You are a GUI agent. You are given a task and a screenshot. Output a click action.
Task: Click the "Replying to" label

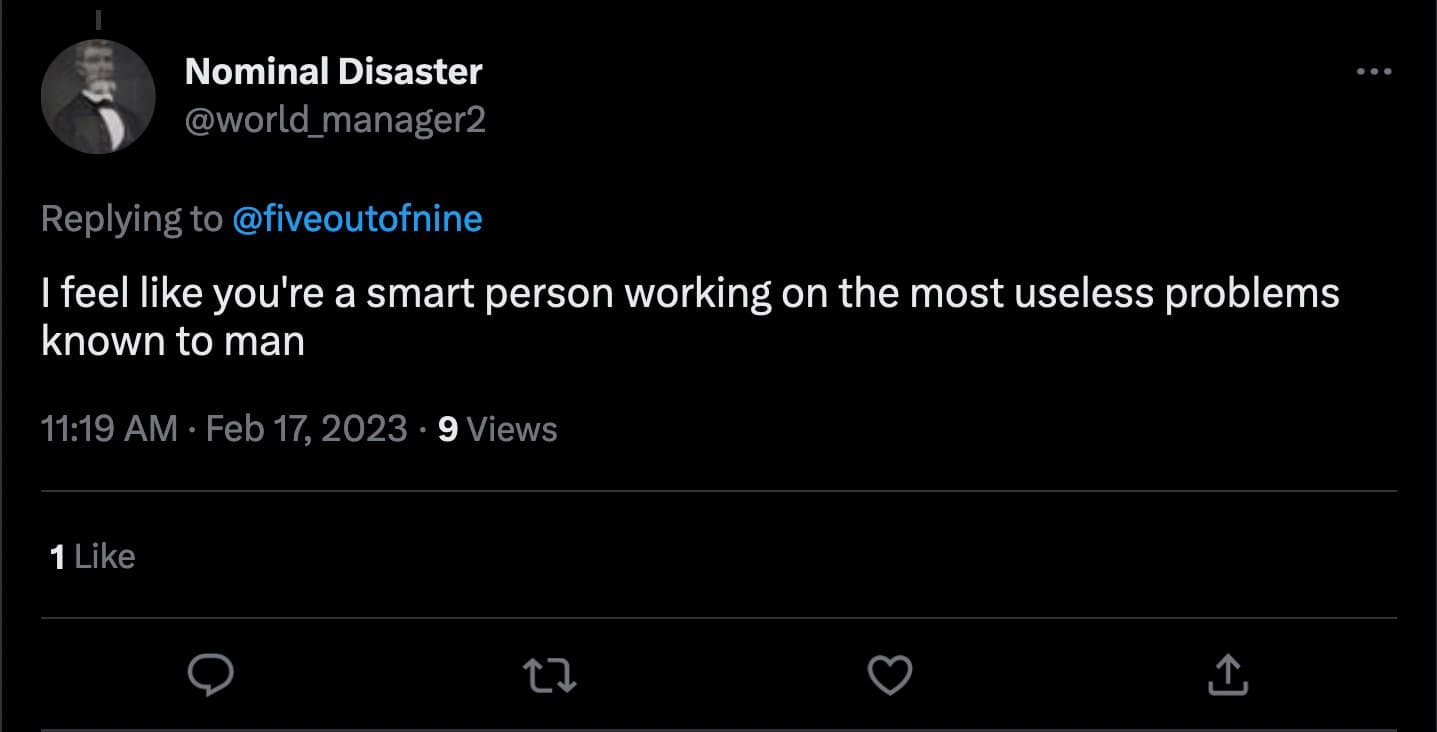tap(131, 219)
